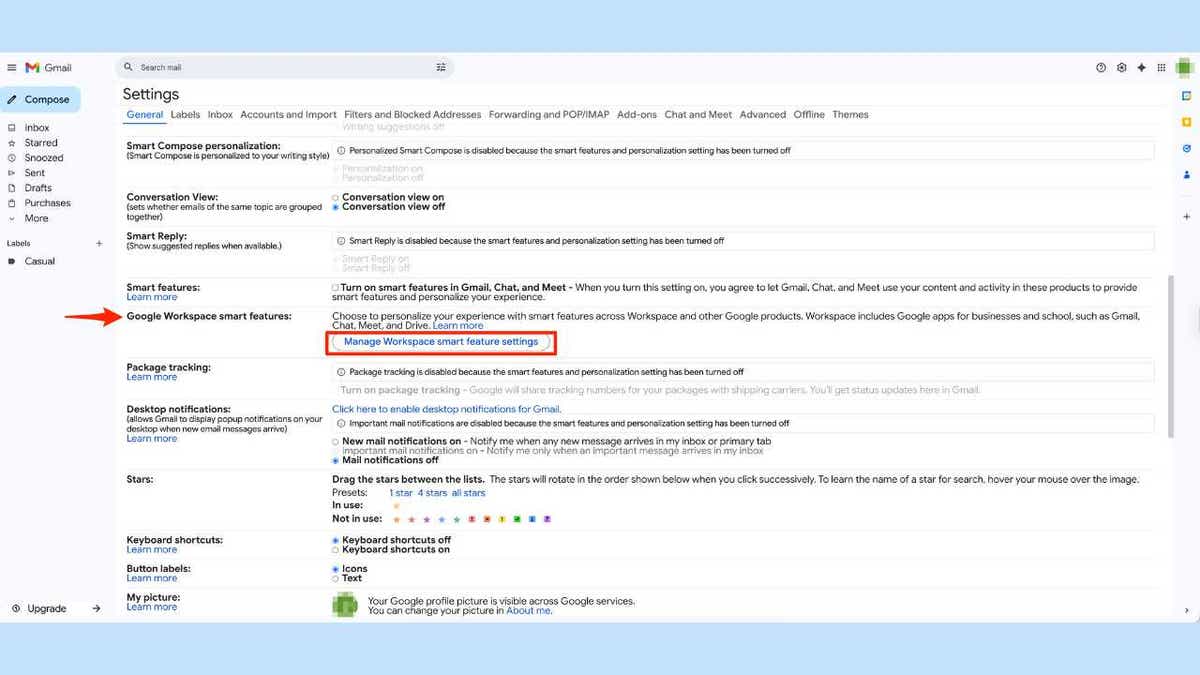Click the Search mail input field
The width and height of the screenshot is (1200, 675).
[250, 67]
